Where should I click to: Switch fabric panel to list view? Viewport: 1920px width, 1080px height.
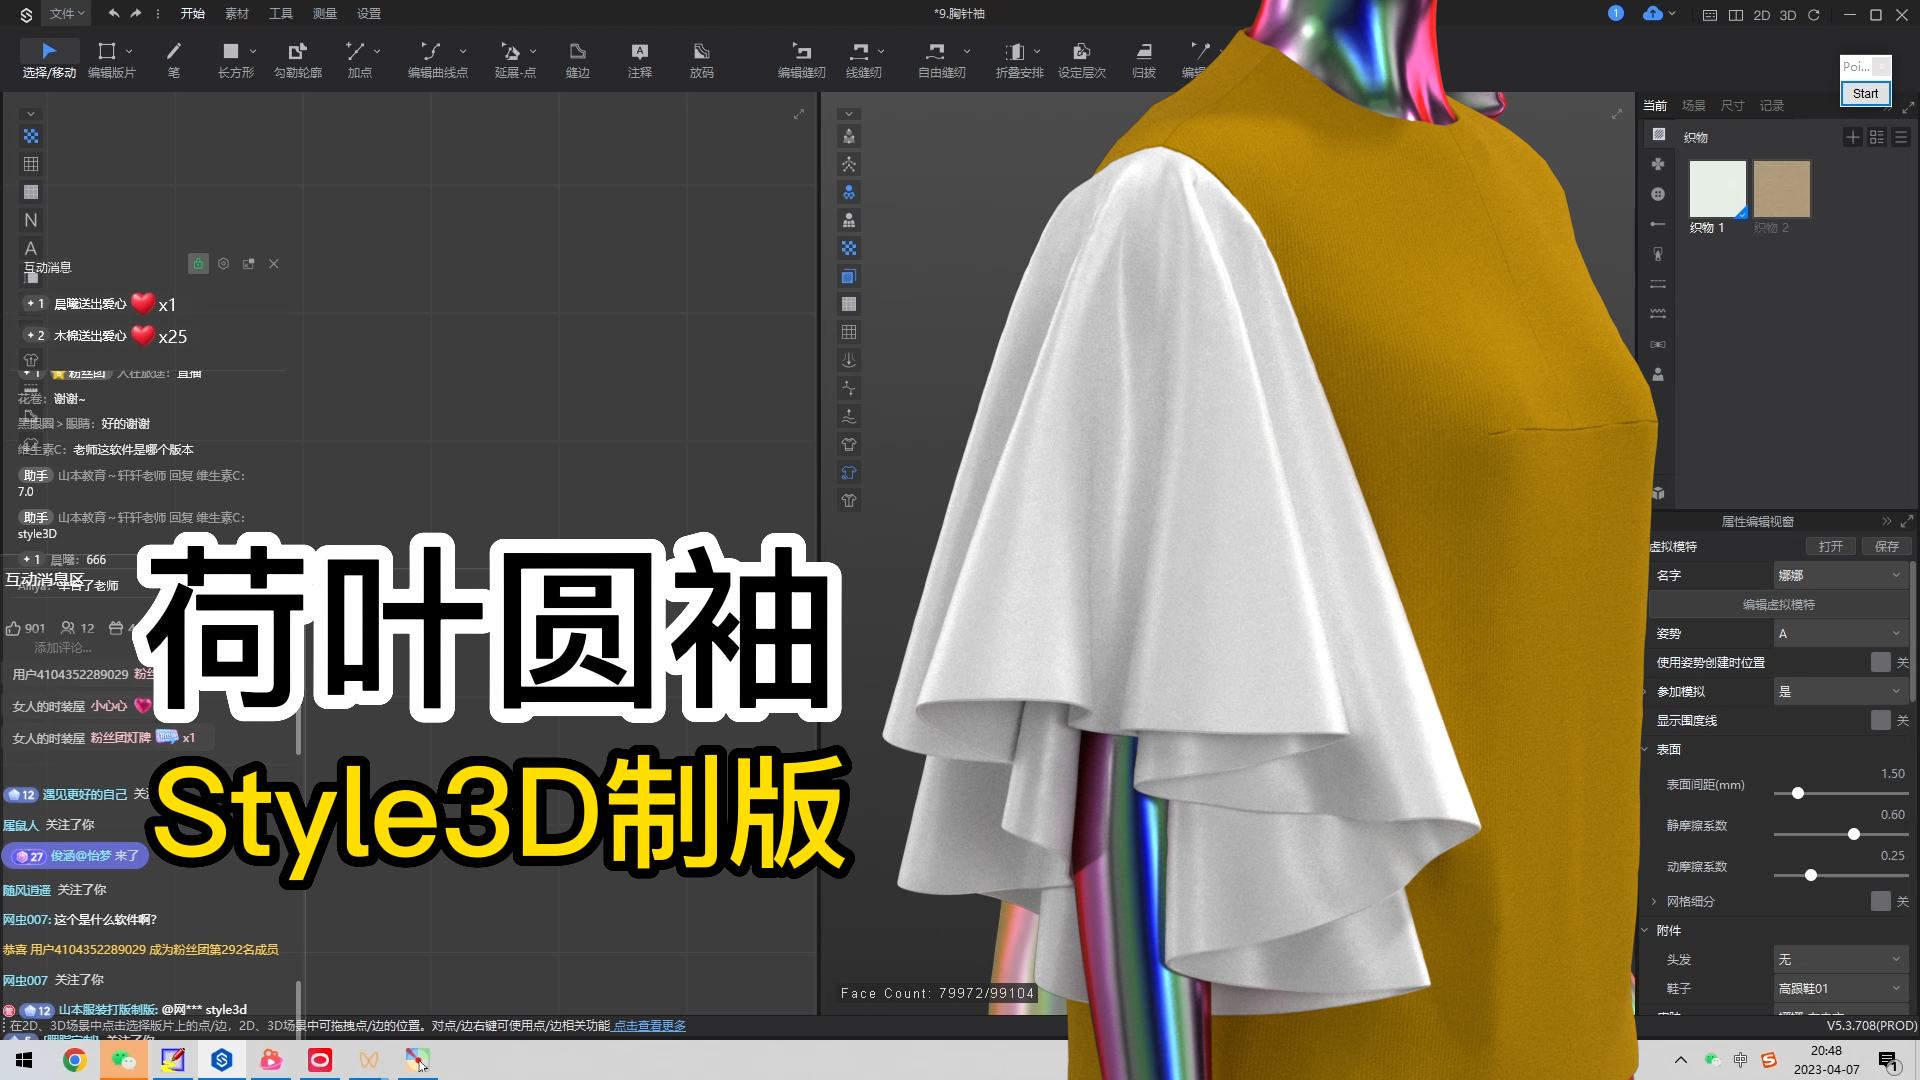[1901, 137]
